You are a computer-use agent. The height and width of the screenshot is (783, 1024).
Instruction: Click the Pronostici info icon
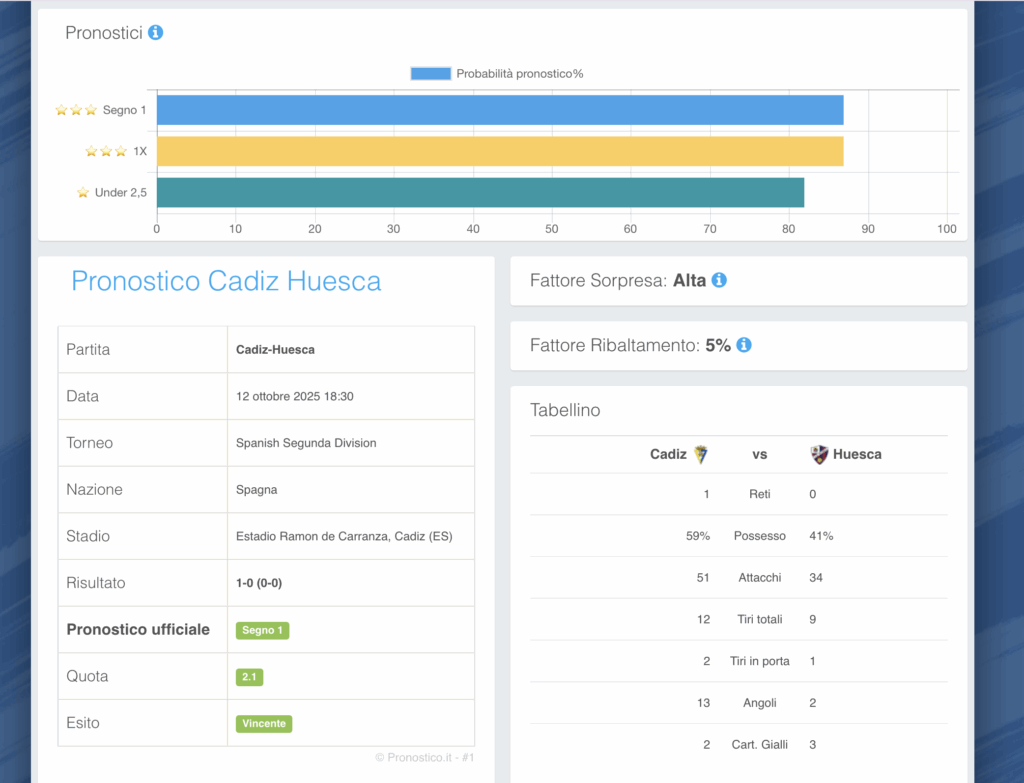[x=155, y=33]
